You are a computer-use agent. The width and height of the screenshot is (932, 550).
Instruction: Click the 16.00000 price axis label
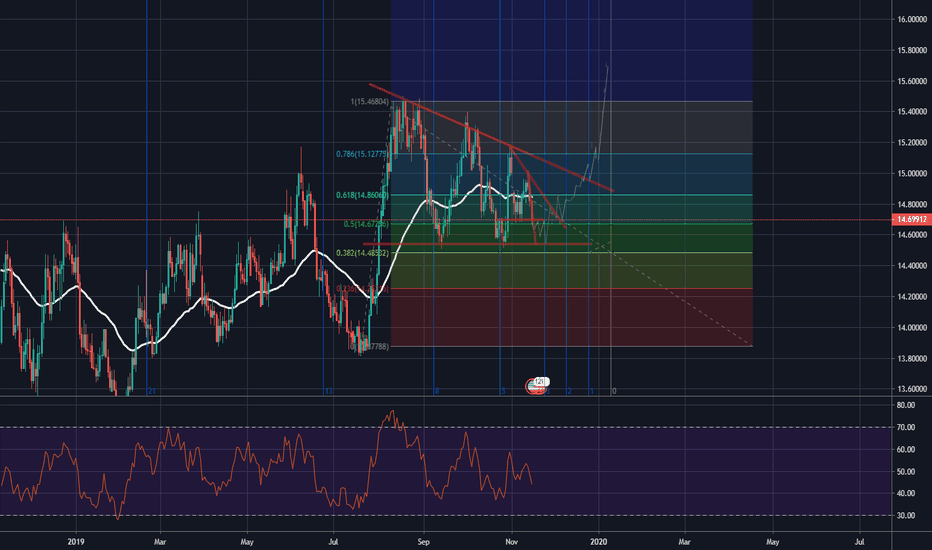pos(908,19)
